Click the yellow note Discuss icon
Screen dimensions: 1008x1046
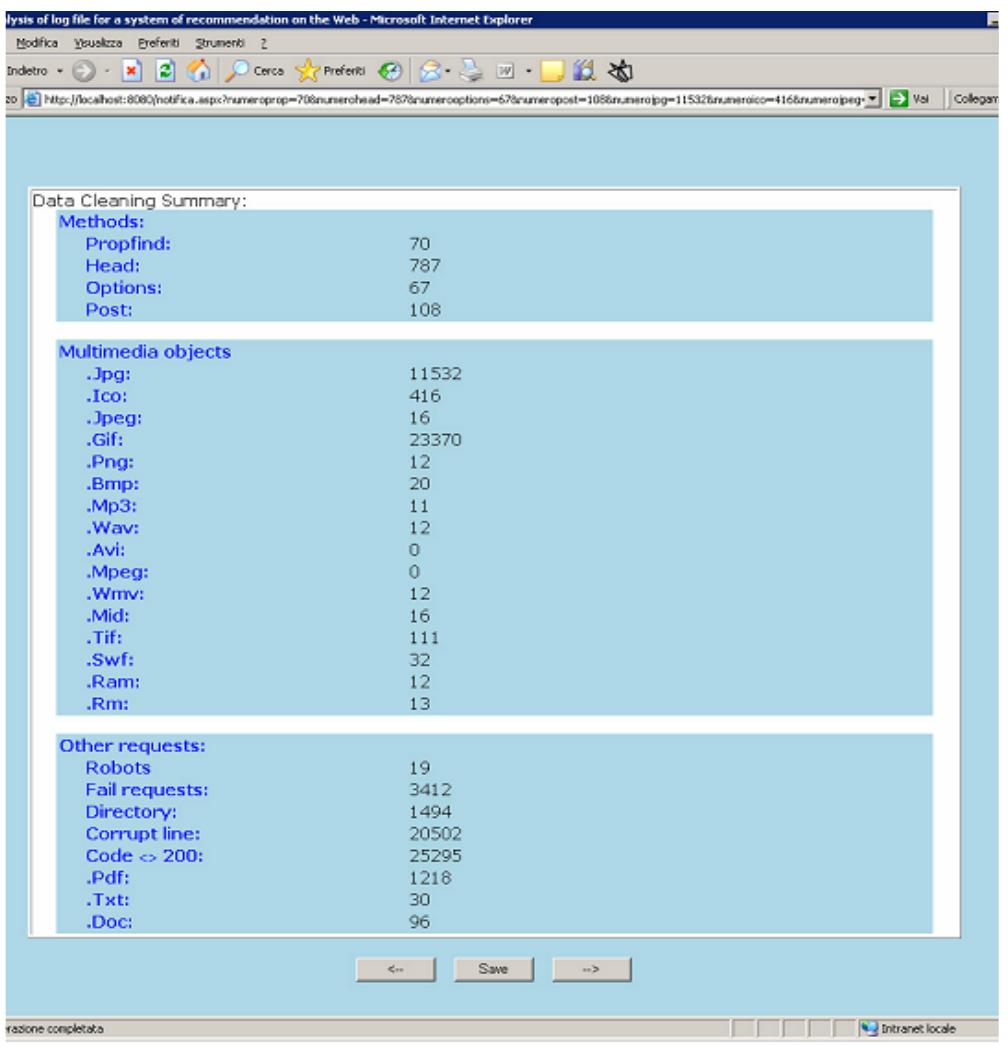[552, 71]
